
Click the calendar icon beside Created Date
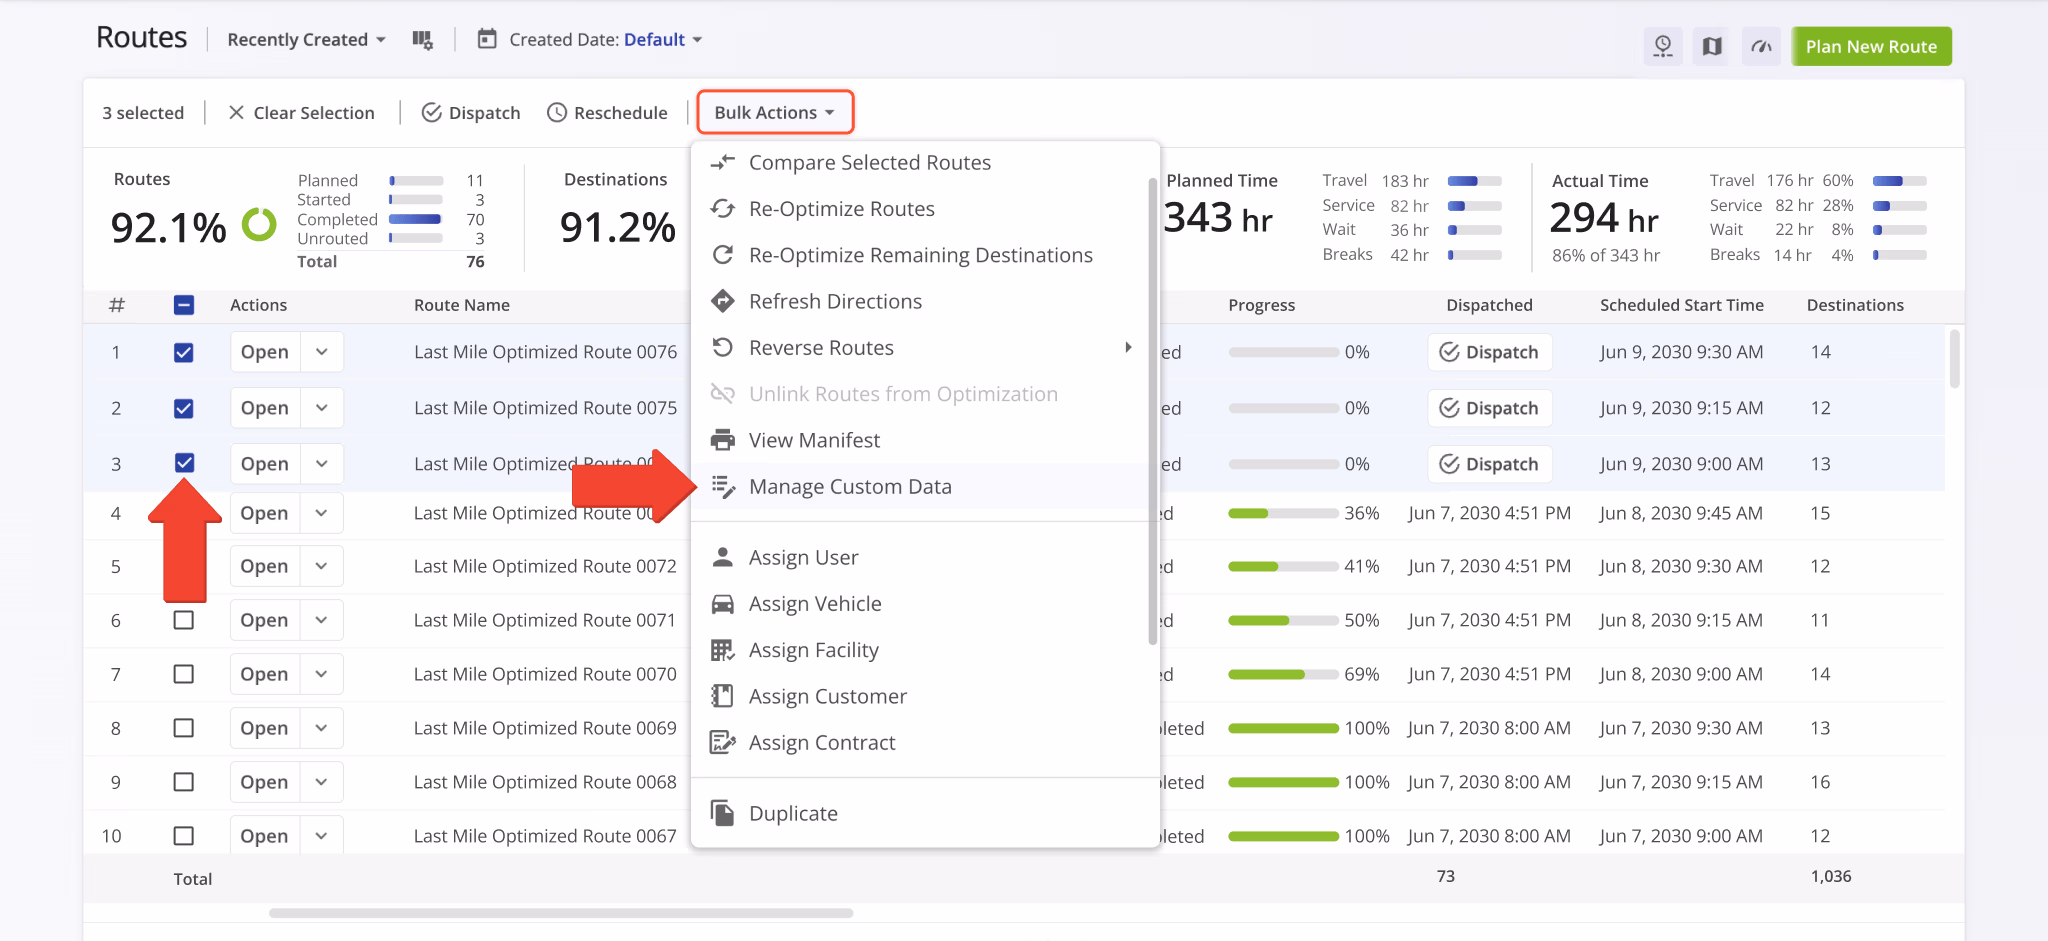click(487, 39)
